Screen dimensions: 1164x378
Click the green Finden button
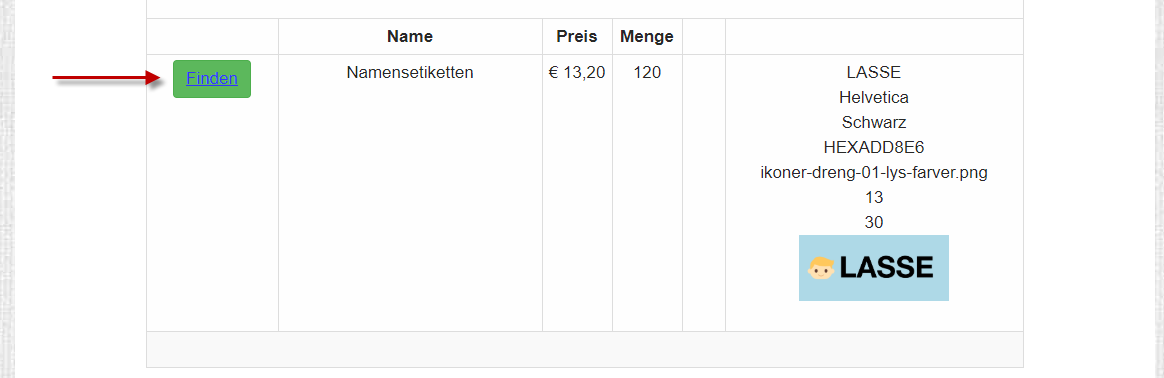(212, 79)
